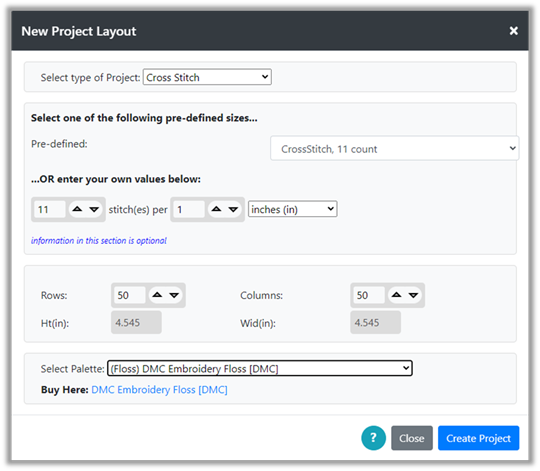The image size is (540, 471).
Task: Open the Select type of Project dropdown
Action: click(x=207, y=77)
